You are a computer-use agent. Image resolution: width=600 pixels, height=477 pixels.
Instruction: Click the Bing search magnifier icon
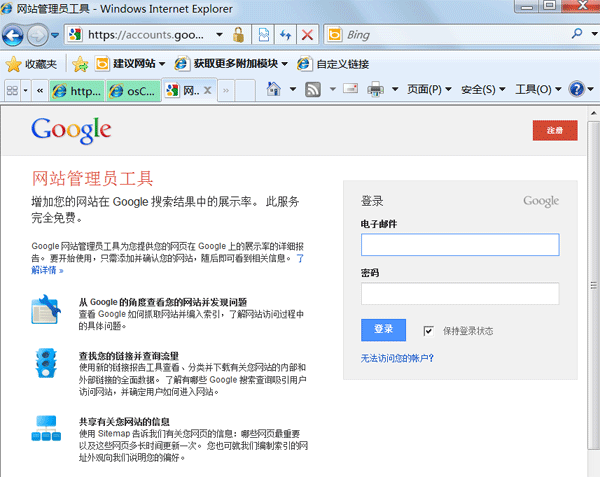click(x=577, y=34)
